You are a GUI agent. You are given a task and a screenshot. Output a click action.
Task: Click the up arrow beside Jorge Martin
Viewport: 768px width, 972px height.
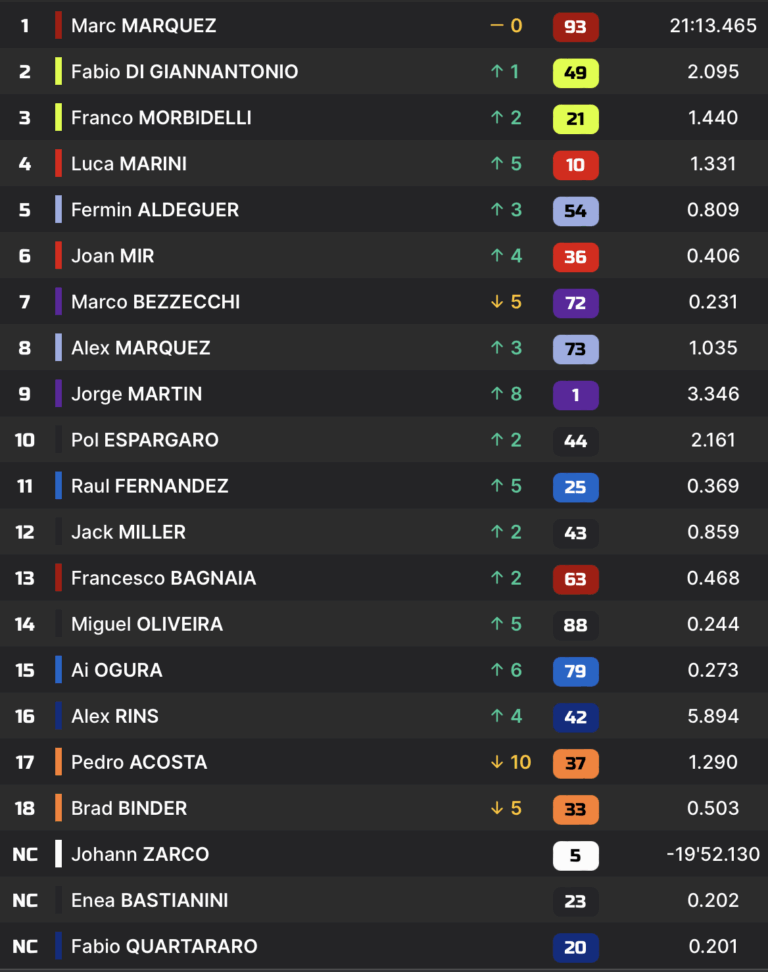click(496, 394)
